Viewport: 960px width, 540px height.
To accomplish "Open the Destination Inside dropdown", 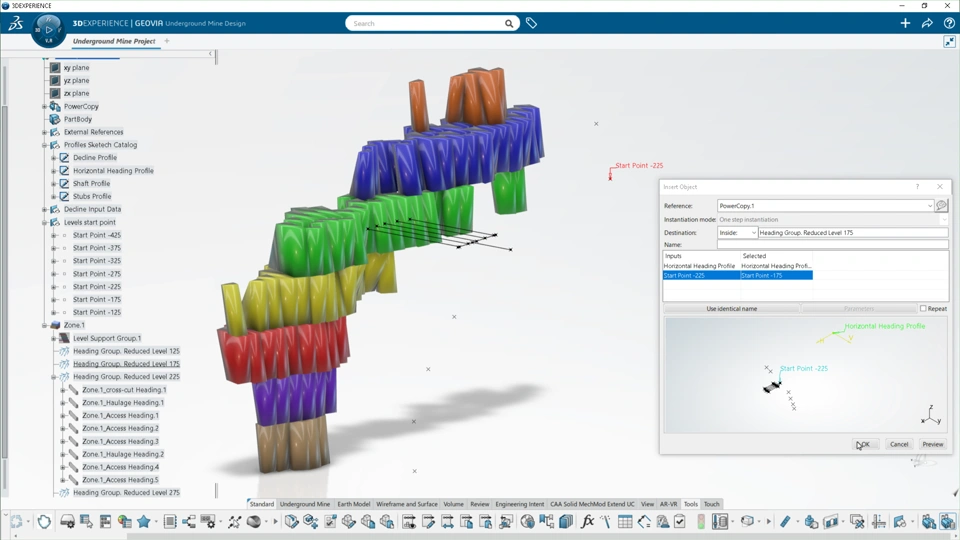I will point(753,233).
